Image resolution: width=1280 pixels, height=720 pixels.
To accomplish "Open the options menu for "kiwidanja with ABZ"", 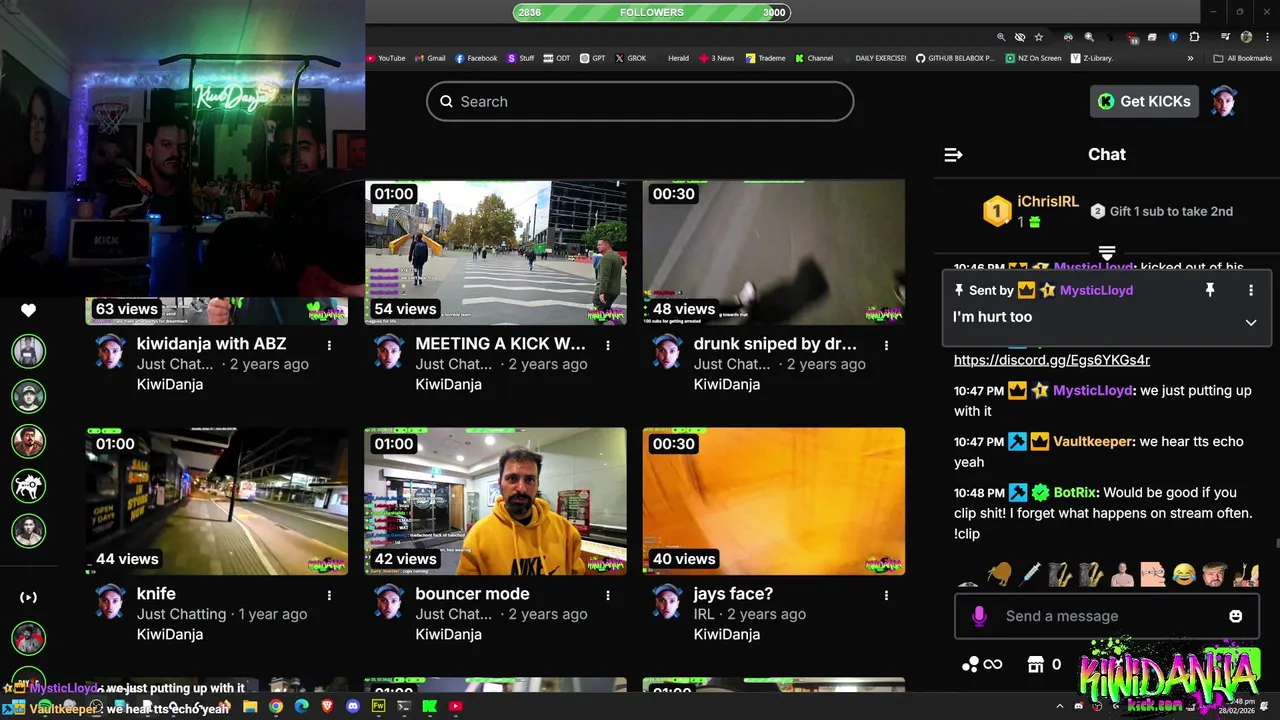I will (329, 345).
